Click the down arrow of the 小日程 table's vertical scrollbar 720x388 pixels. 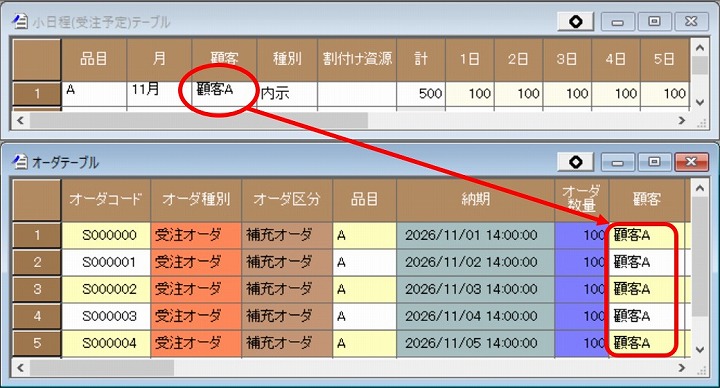pyautogui.click(x=700, y=102)
